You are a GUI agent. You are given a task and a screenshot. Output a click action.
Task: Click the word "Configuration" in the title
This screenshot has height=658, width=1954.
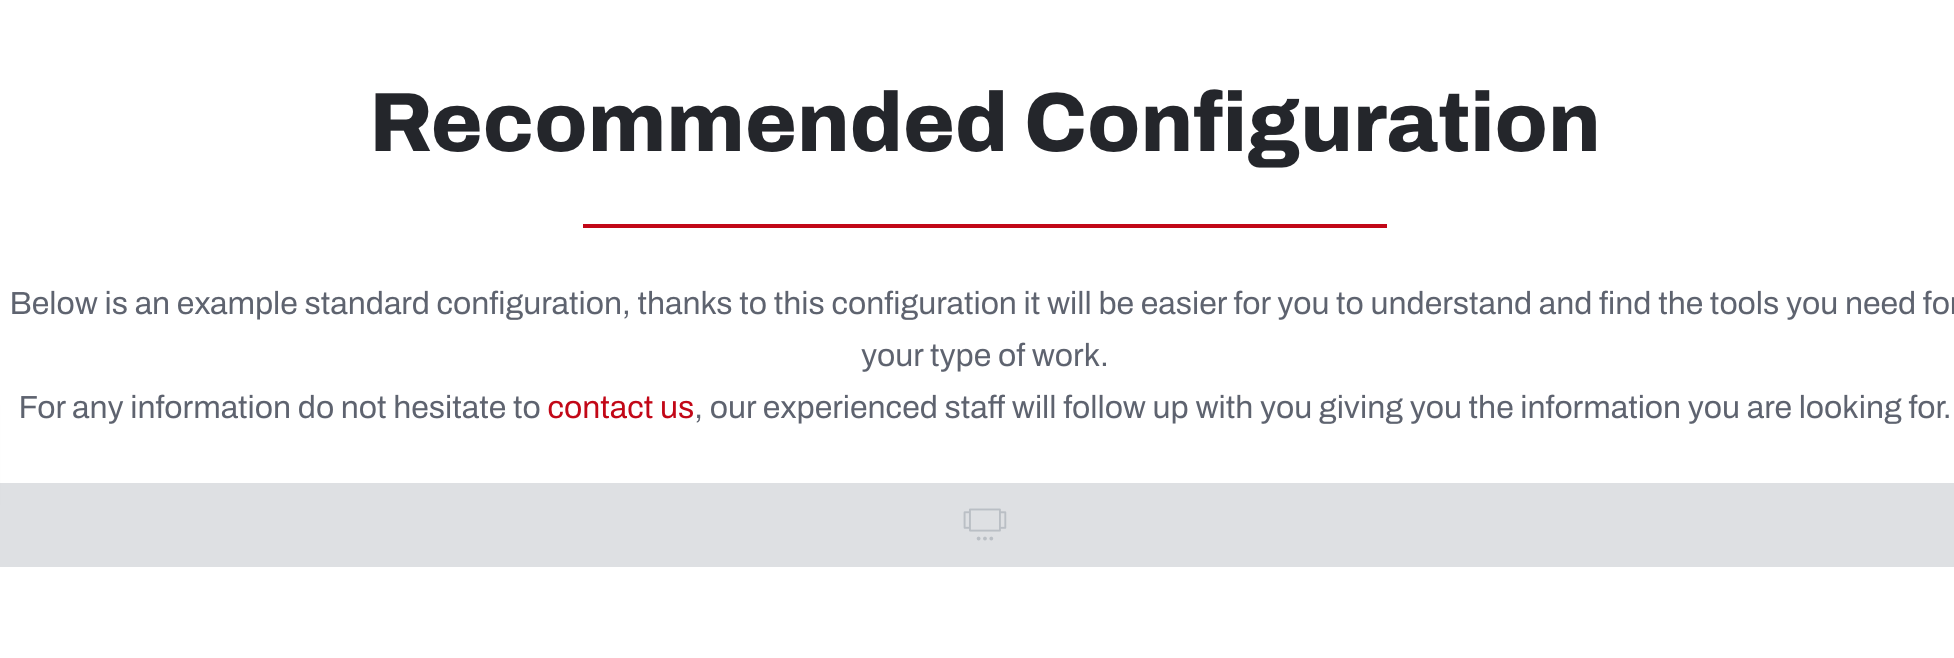pos(1311,124)
